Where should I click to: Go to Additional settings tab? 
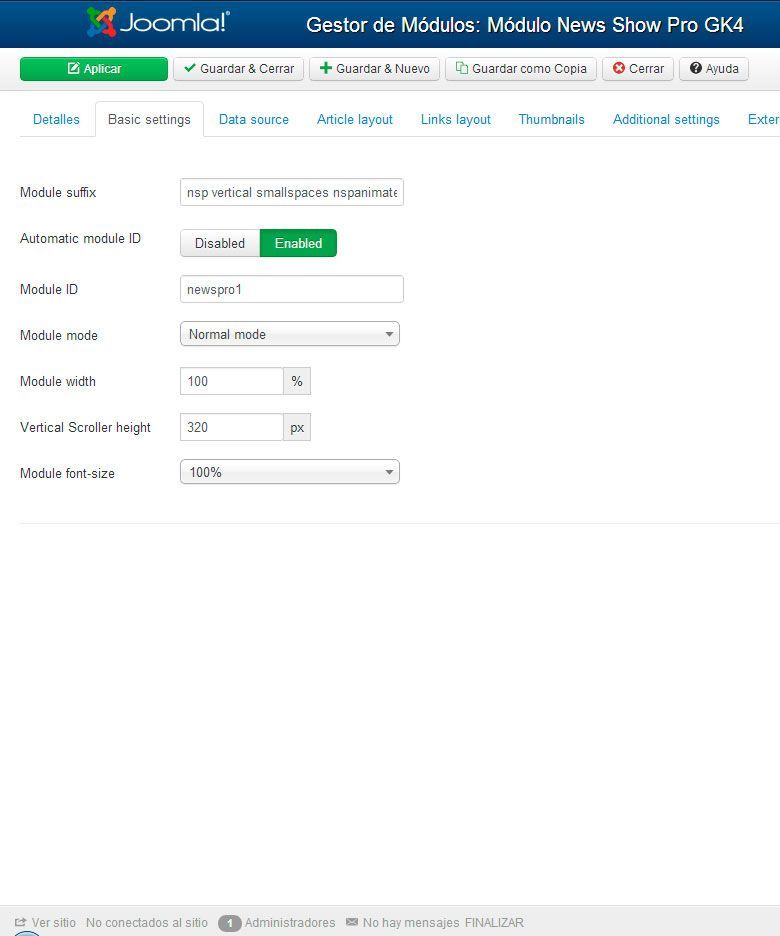pos(666,119)
